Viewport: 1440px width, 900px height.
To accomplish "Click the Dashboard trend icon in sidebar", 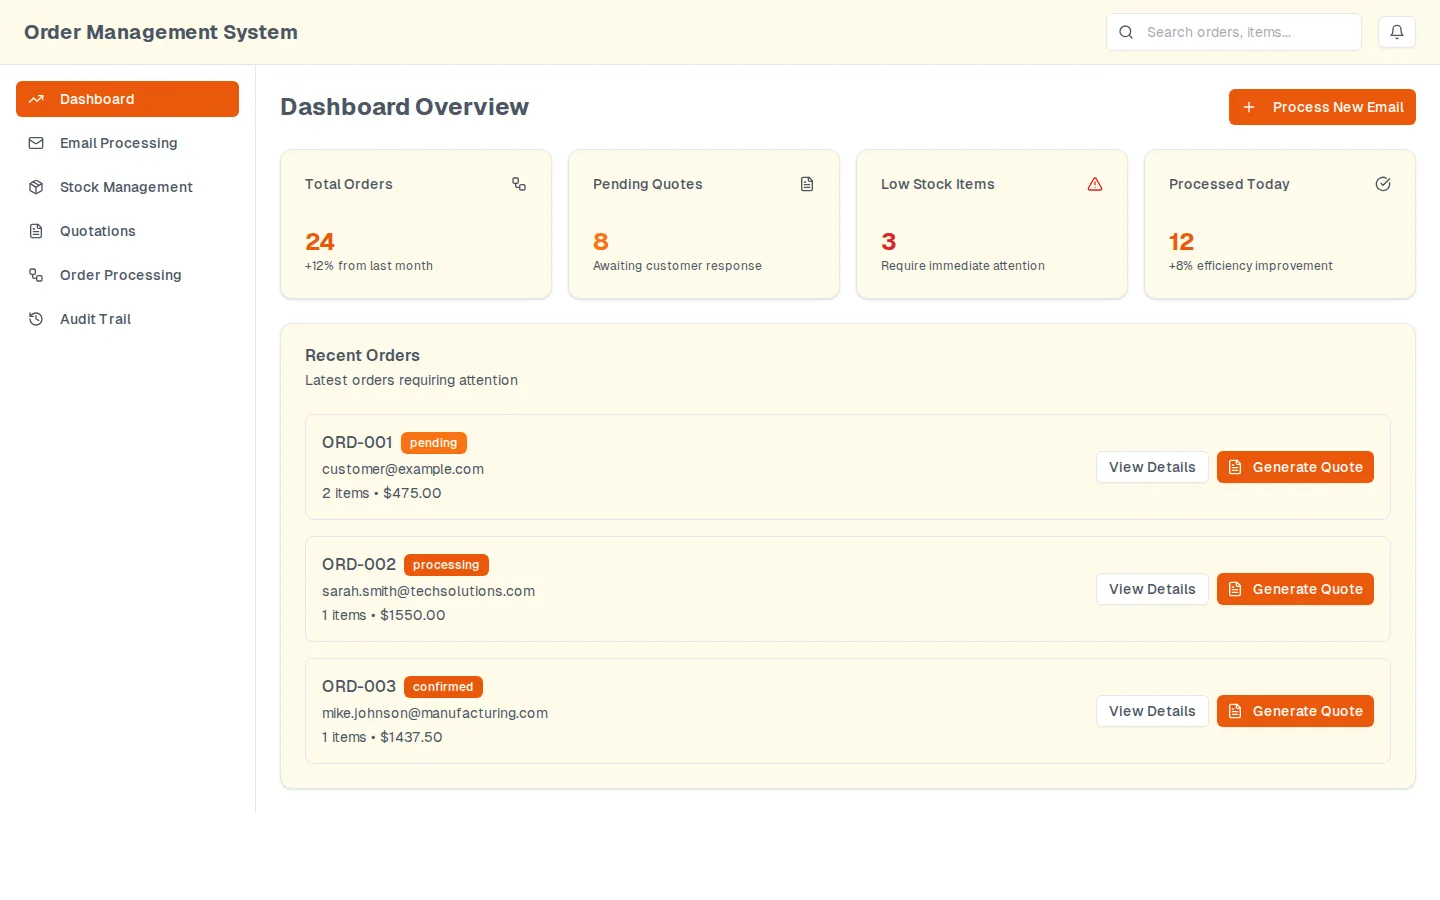I will [x=36, y=99].
